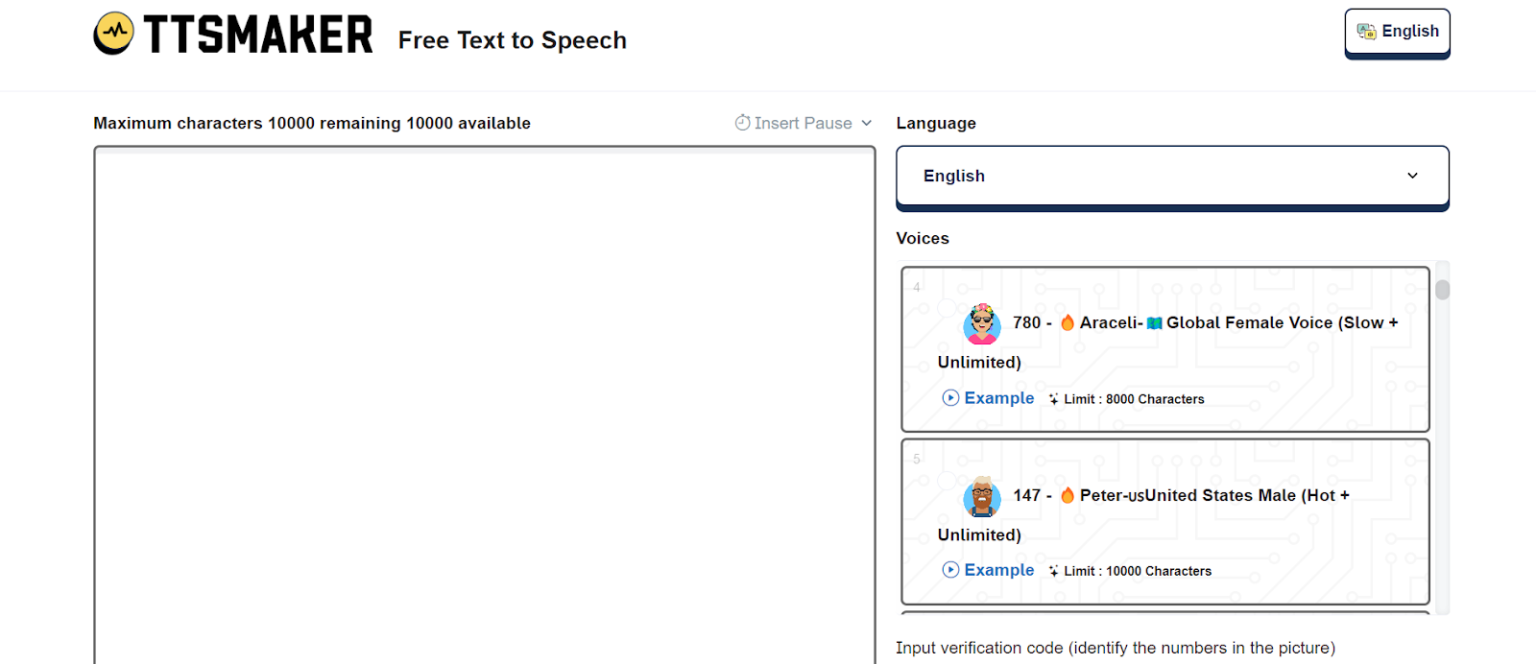Image resolution: width=1536 pixels, height=664 pixels.
Task: Click Araceli's avatar picture
Action: click(981, 324)
